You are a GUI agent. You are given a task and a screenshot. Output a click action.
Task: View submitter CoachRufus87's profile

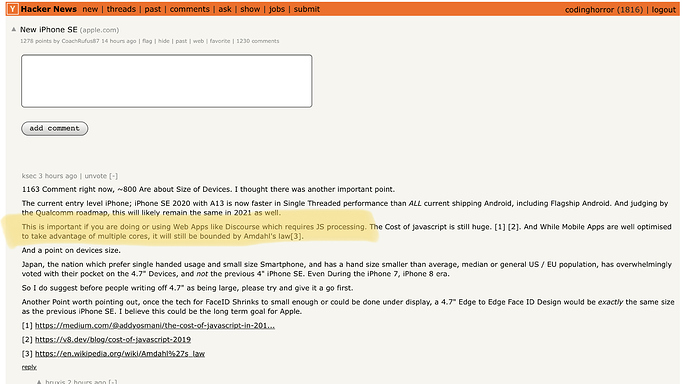pyautogui.click(x=81, y=41)
